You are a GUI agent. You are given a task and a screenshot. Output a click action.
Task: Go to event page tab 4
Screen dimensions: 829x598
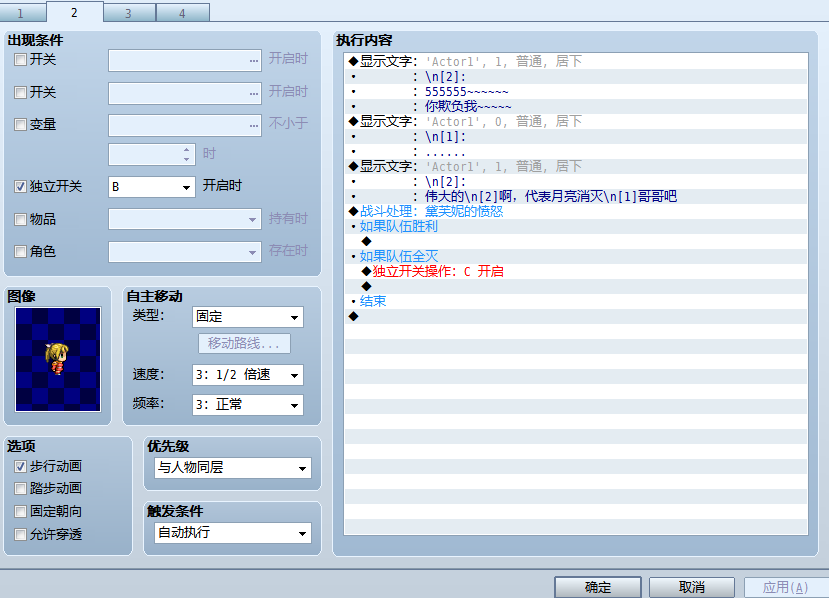click(x=183, y=13)
